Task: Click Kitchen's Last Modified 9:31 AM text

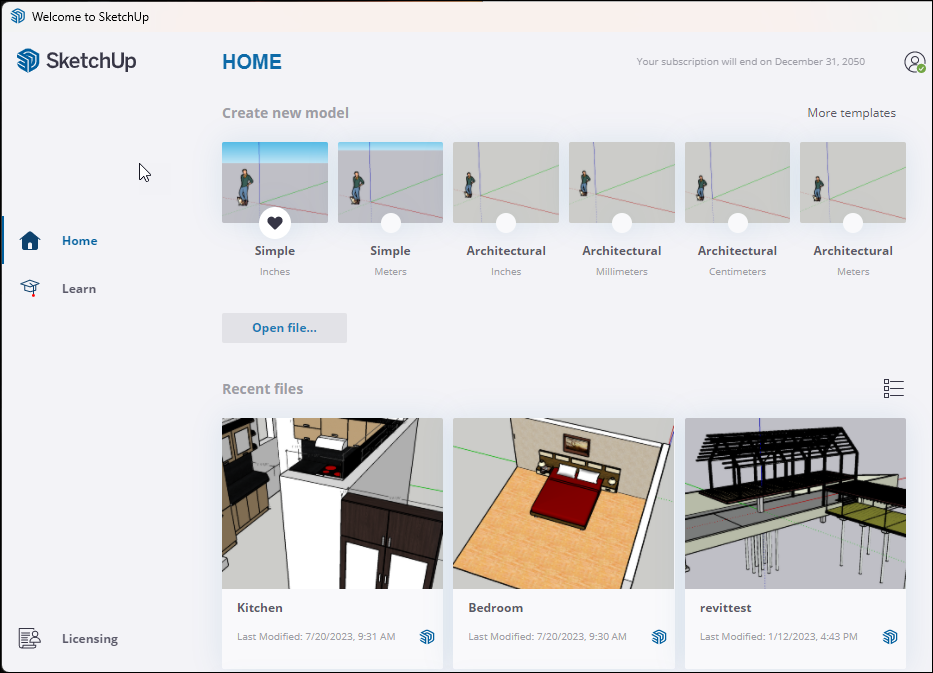Action: point(316,637)
